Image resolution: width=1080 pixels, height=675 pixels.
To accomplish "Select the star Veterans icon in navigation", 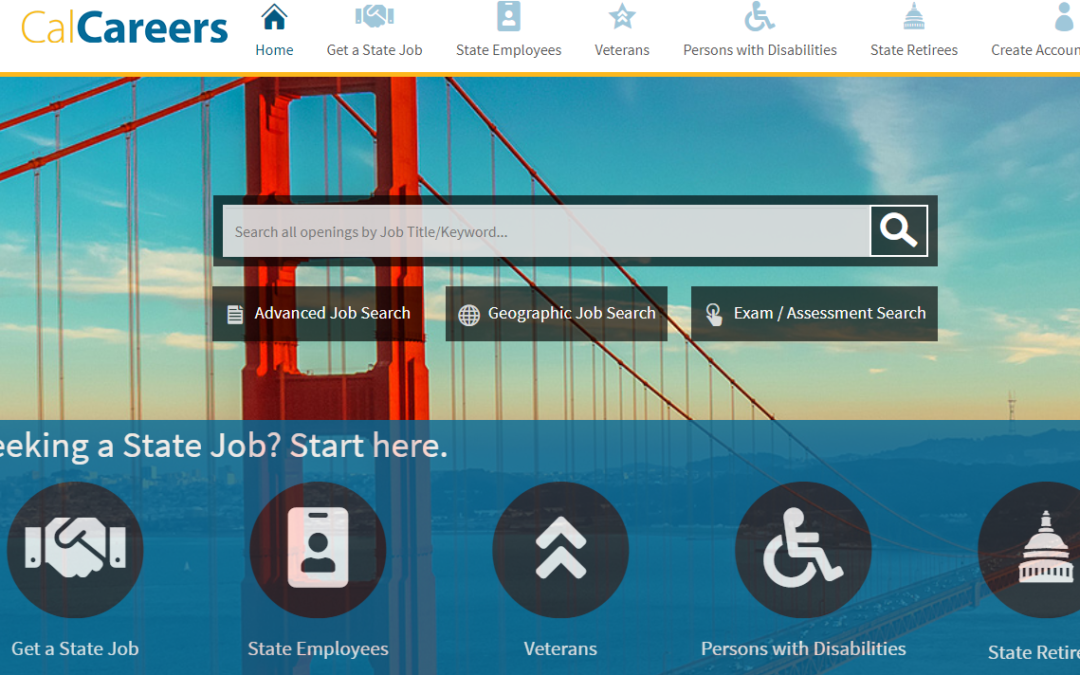I will coord(621,17).
